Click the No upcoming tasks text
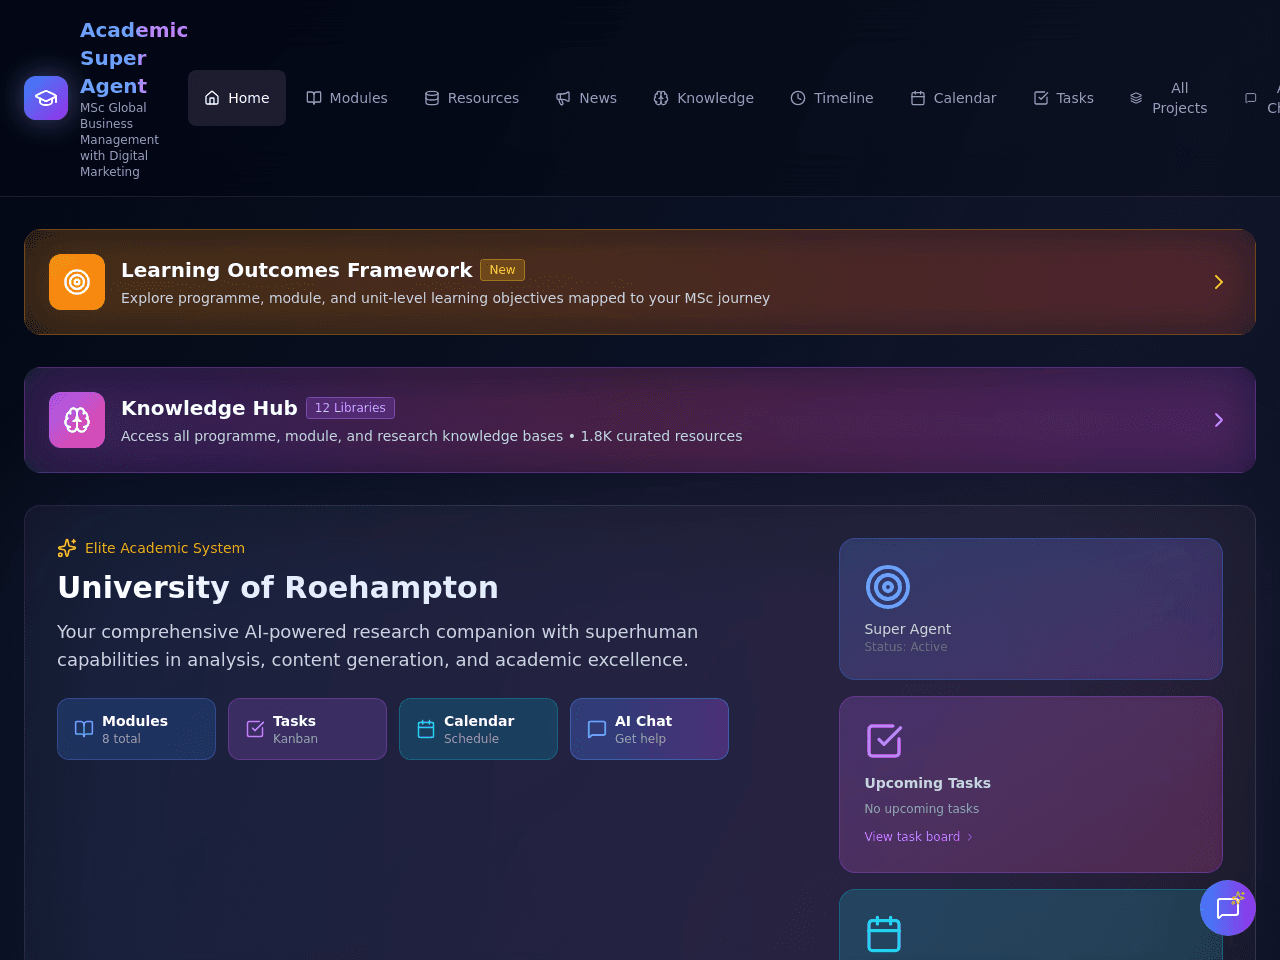Viewport: 1280px width, 960px height. (922, 809)
